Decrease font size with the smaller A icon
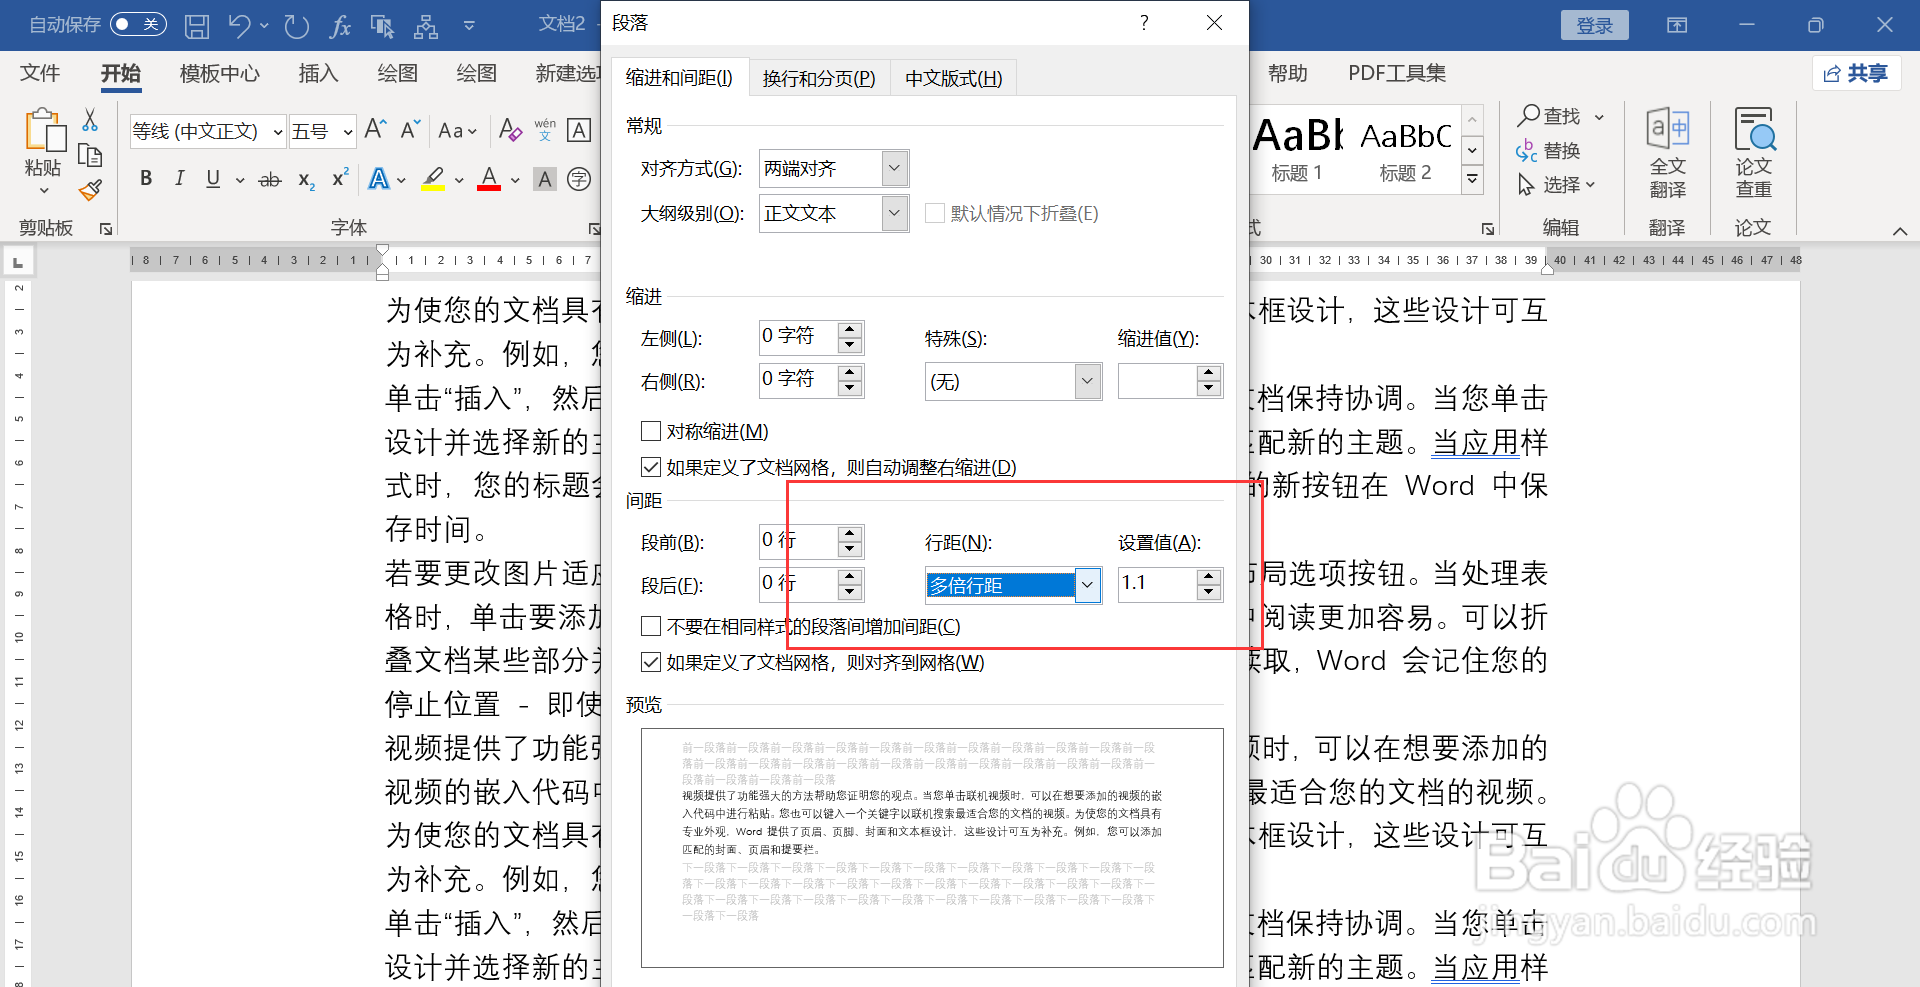The height and width of the screenshot is (987, 1920). tap(410, 129)
